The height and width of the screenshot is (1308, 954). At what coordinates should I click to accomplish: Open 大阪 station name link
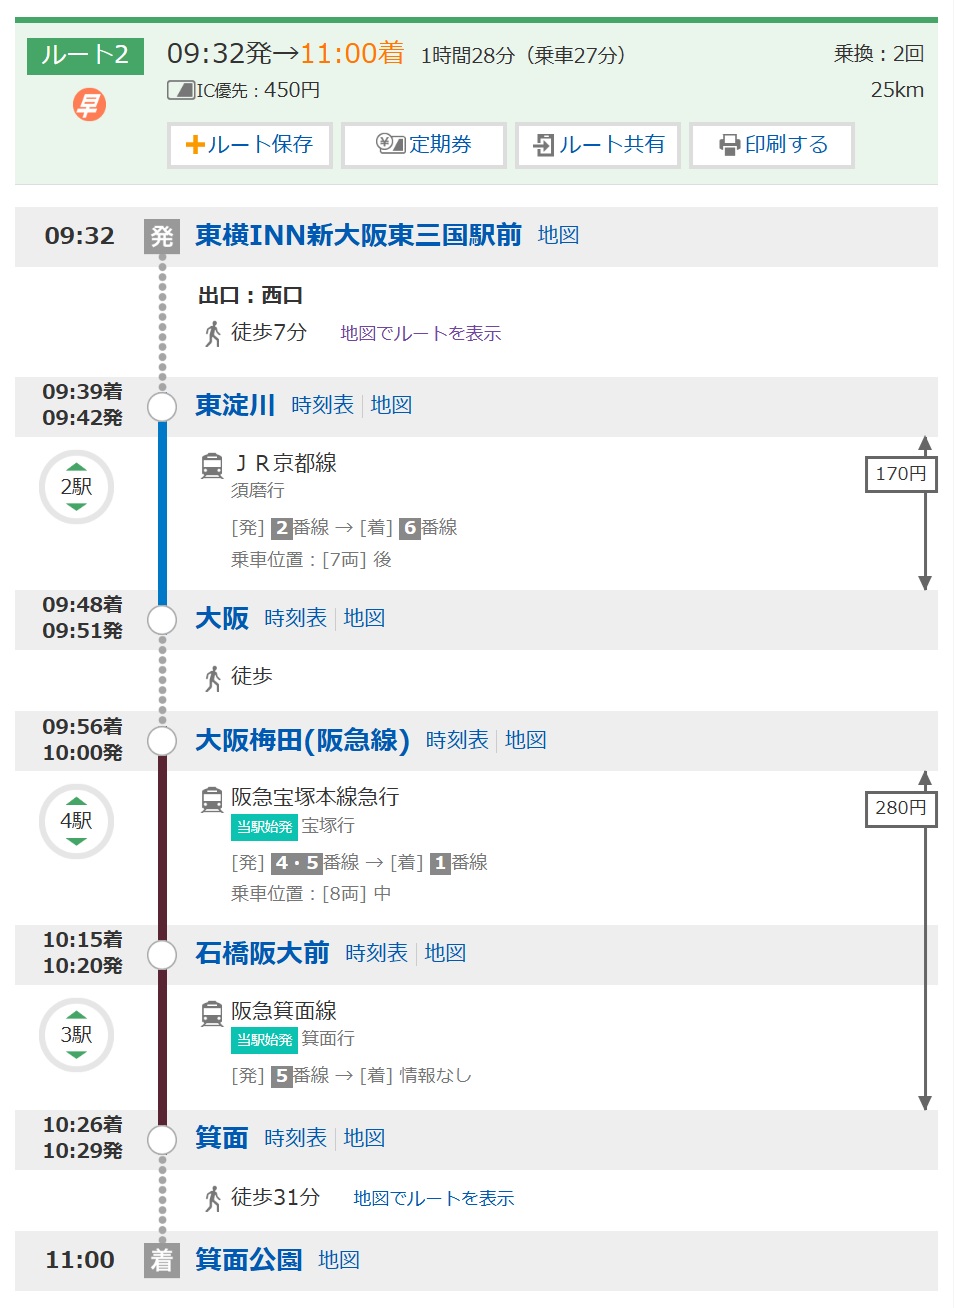click(x=222, y=618)
